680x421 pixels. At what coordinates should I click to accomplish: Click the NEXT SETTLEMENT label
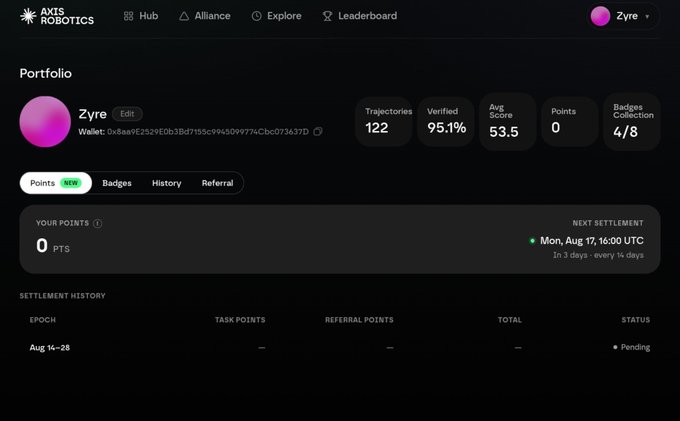pos(608,223)
